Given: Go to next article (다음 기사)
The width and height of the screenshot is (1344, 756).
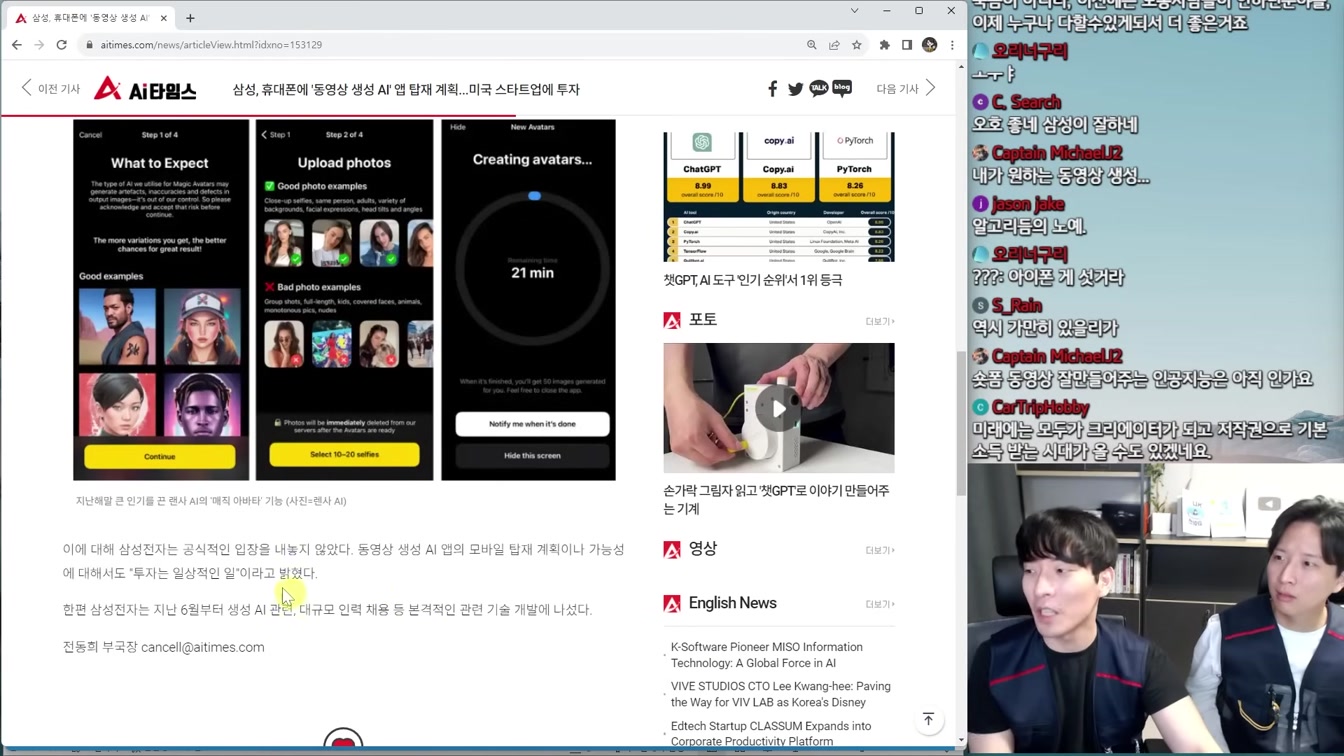Looking at the screenshot, I should 906,89.
